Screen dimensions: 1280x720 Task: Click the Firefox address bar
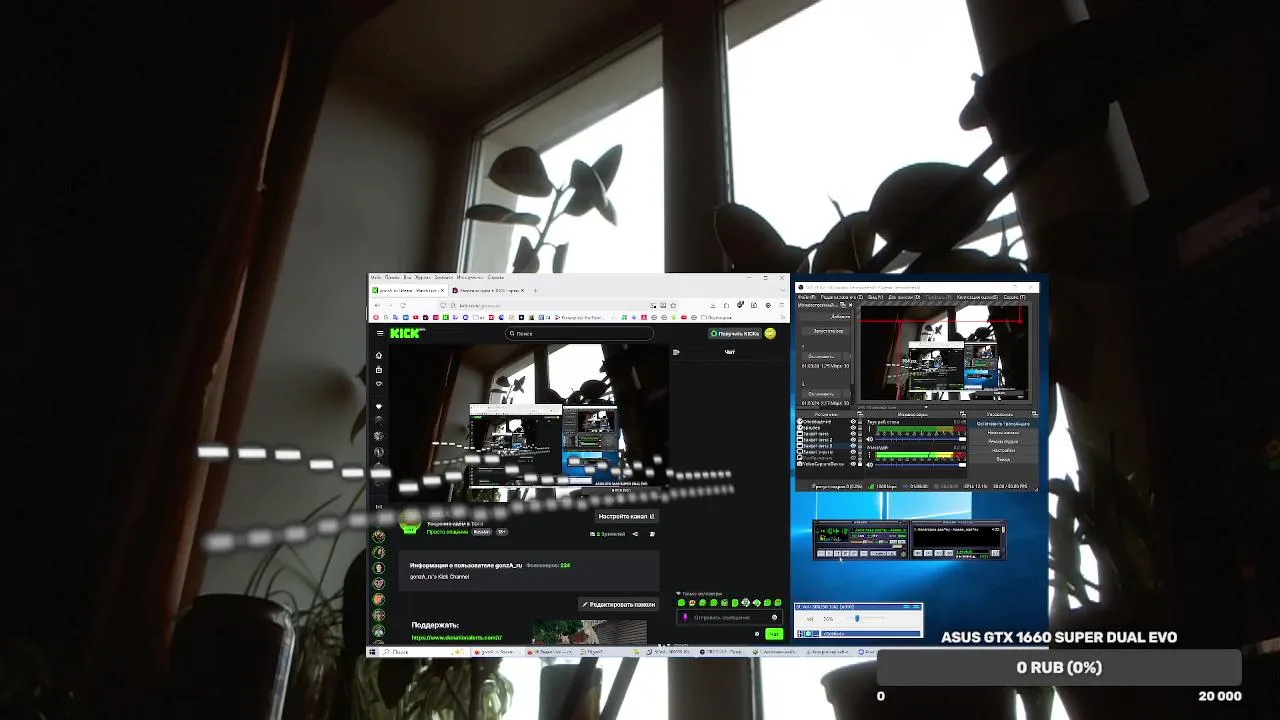click(558, 305)
